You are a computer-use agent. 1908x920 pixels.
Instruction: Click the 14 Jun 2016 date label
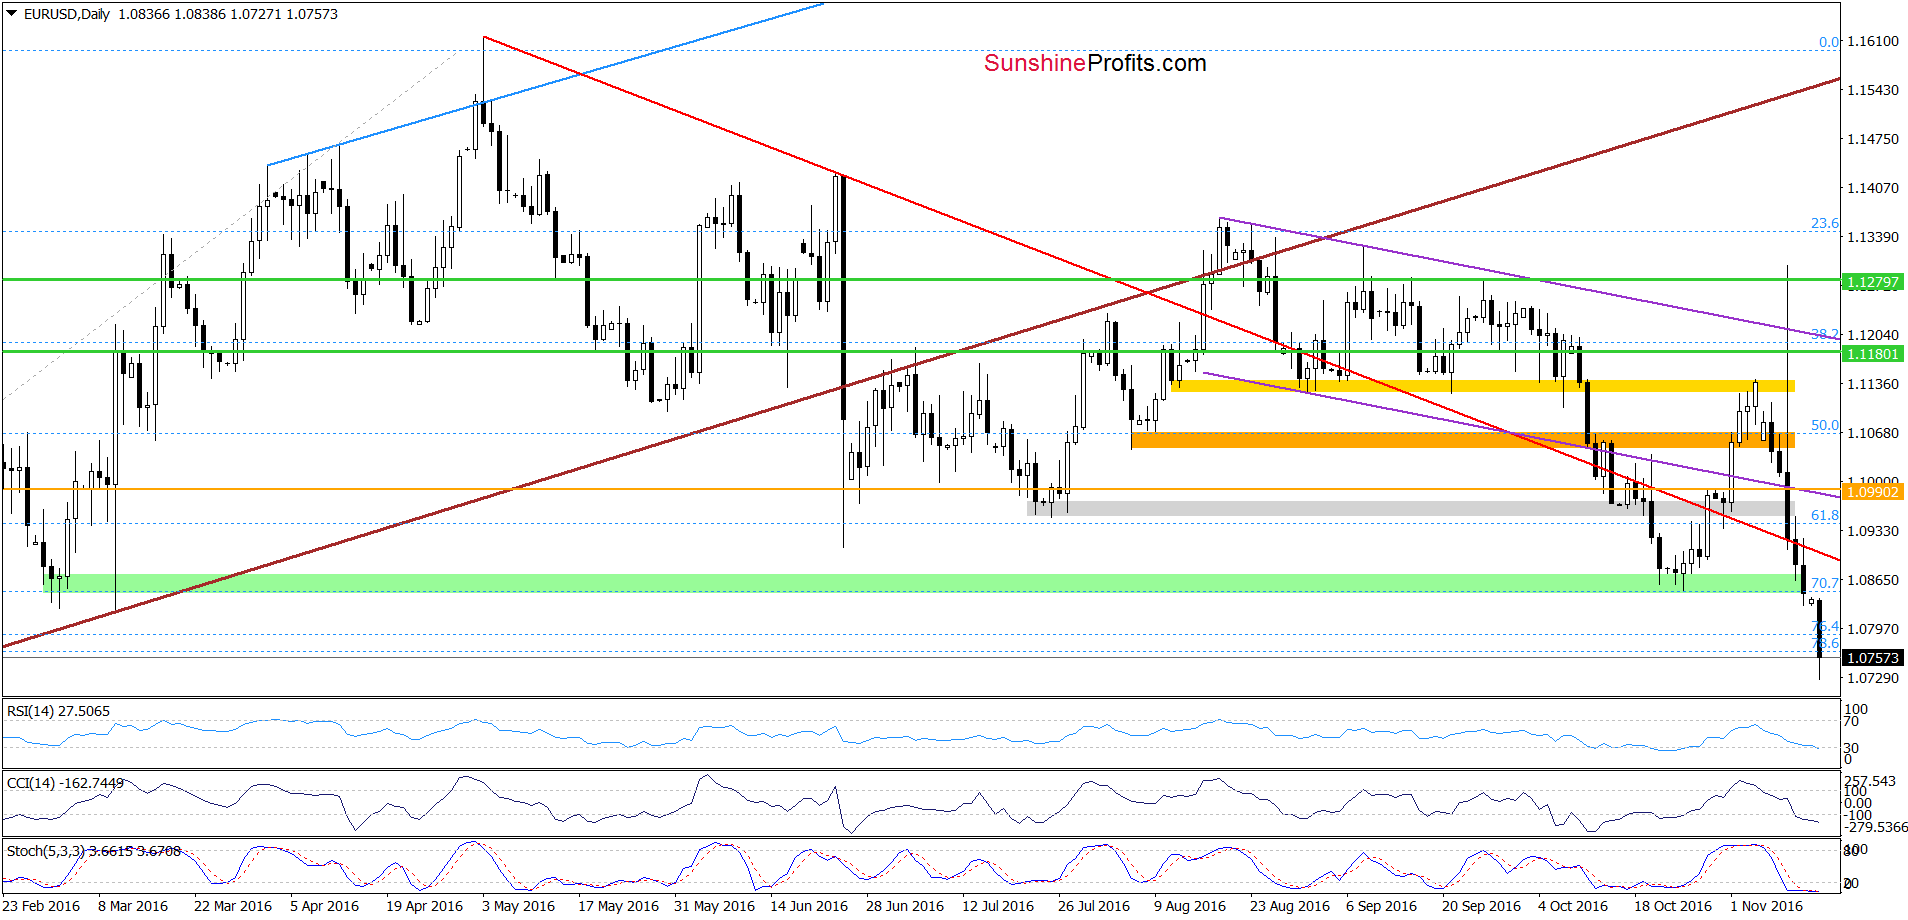click(809, 906)
